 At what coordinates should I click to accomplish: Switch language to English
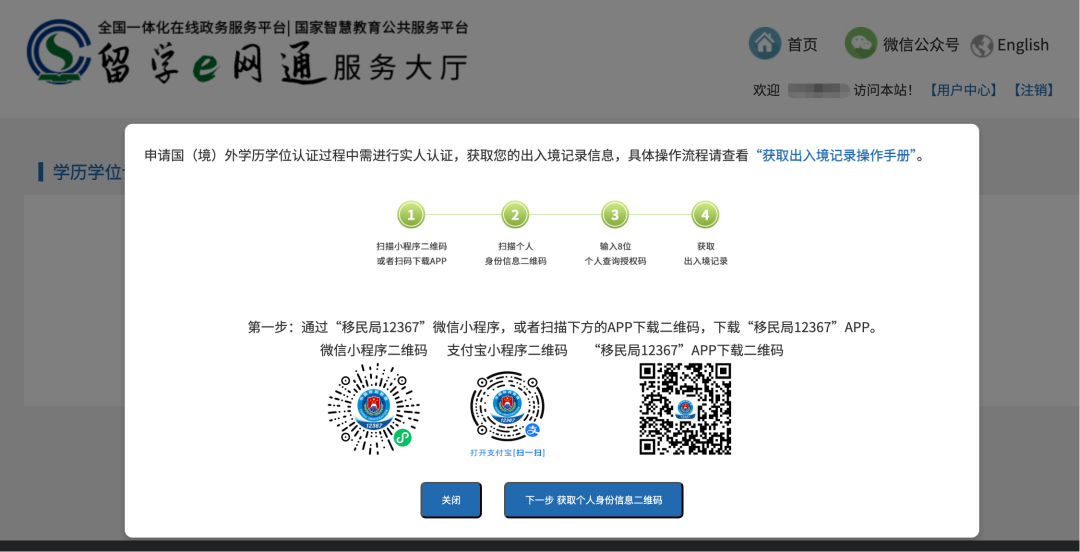pos(1023,45)
